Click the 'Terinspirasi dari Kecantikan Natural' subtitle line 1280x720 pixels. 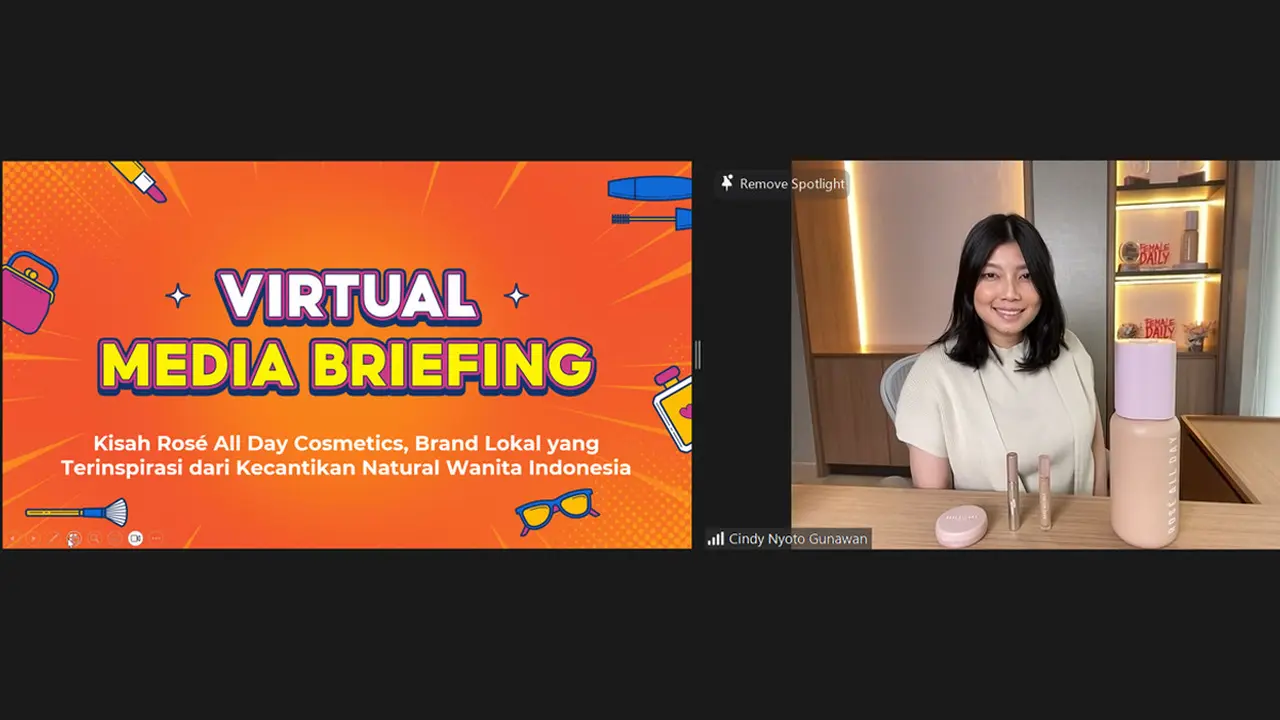346,467
